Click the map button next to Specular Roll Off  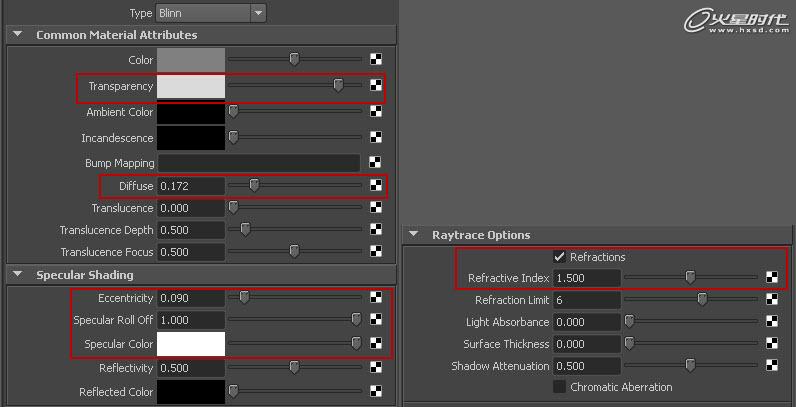click(x=376, y=319)
